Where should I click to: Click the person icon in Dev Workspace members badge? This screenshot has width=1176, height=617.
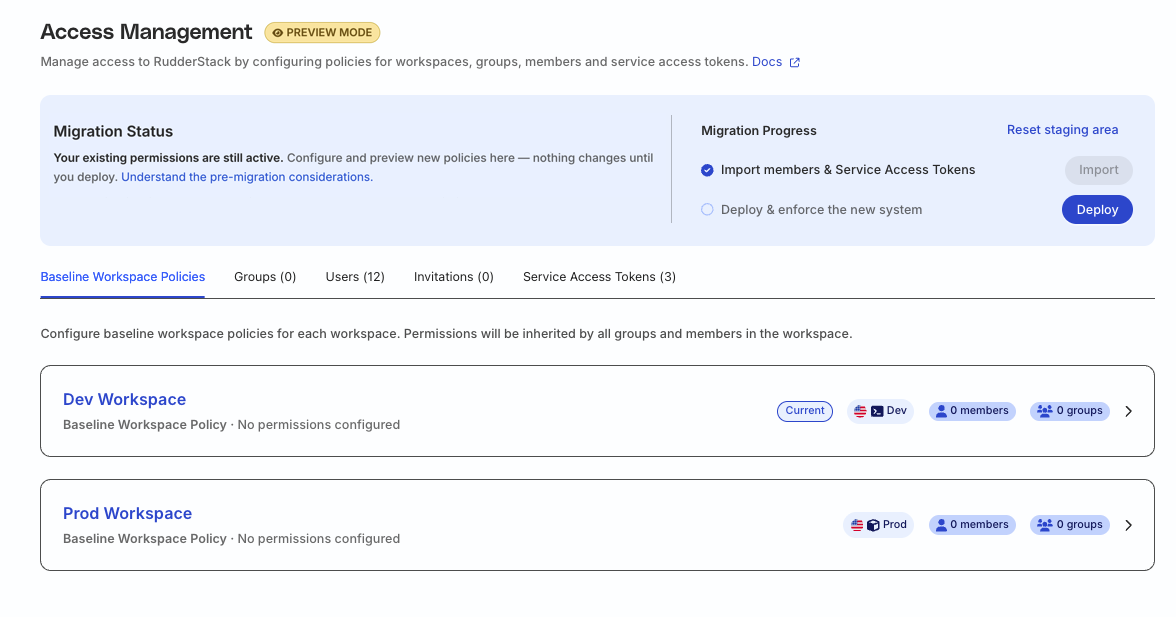point(940,411)
